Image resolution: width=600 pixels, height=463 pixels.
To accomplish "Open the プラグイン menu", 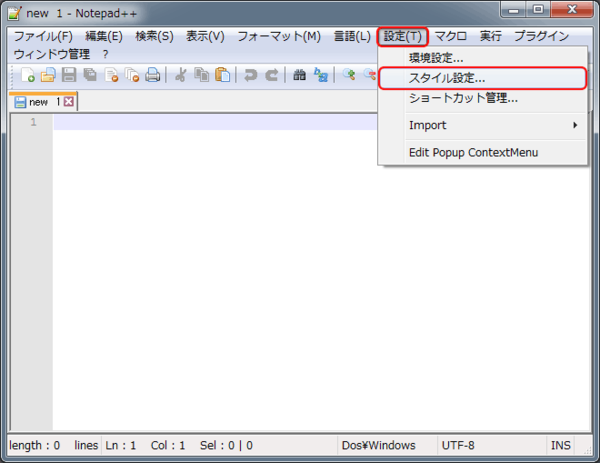I will (541, 36).
